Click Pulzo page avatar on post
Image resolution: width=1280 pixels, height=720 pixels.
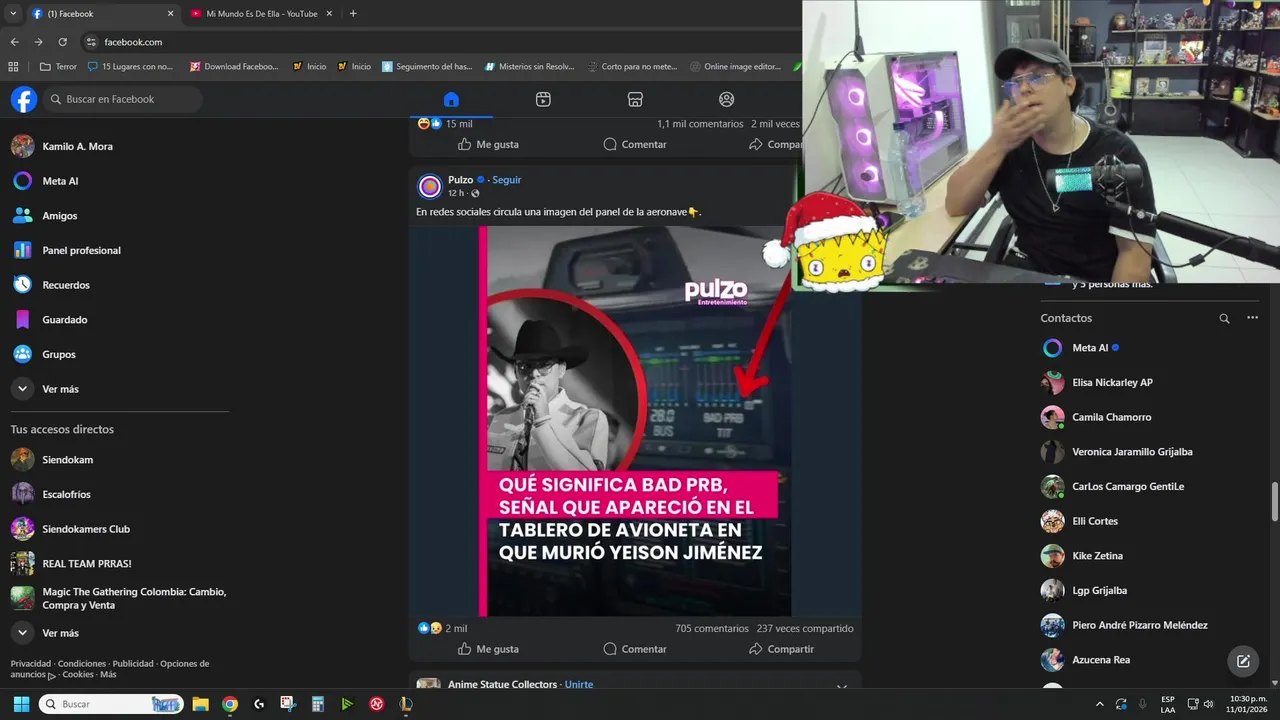click(x=430, y=186)
